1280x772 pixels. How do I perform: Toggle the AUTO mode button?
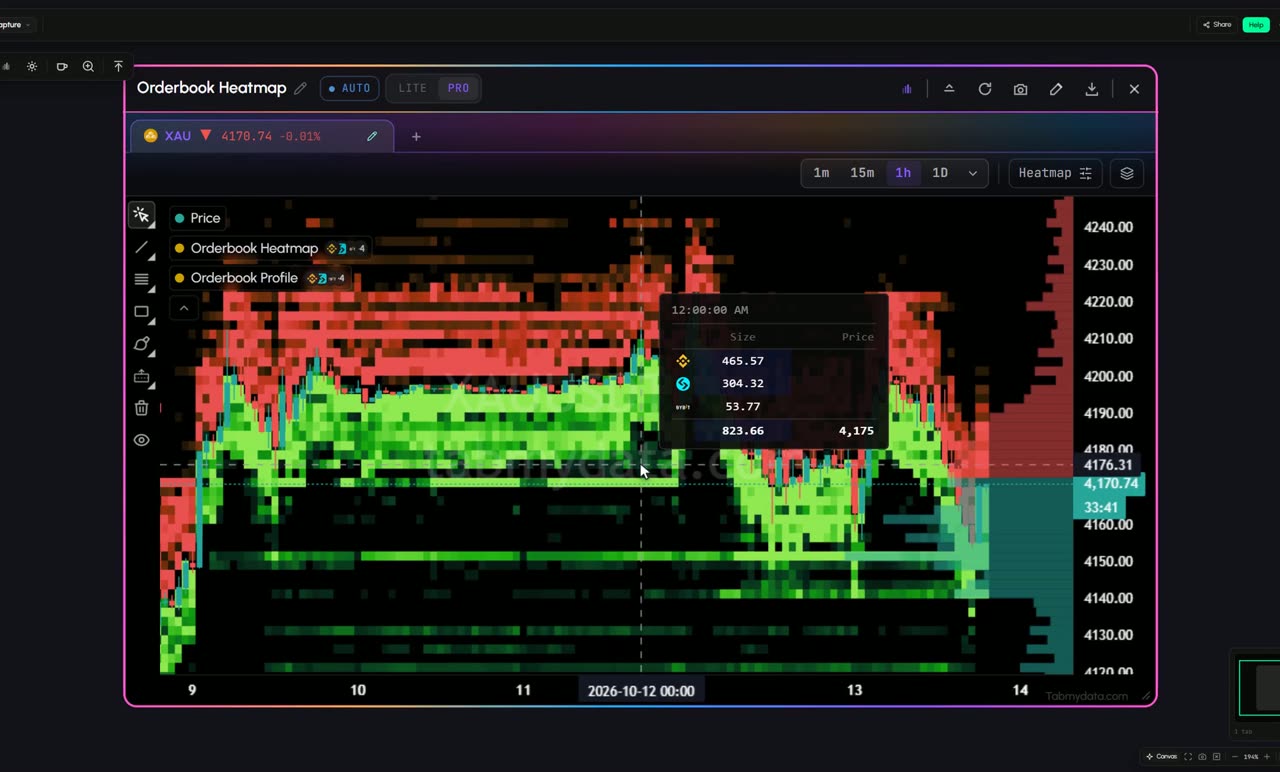click(x=350, y=88)
